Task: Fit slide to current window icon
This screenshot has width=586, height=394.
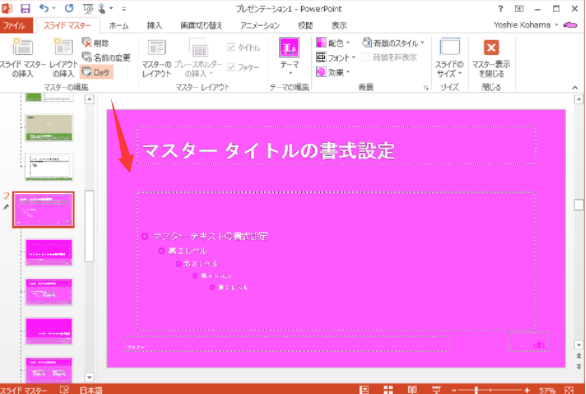Action: click(x=570, y=390)
